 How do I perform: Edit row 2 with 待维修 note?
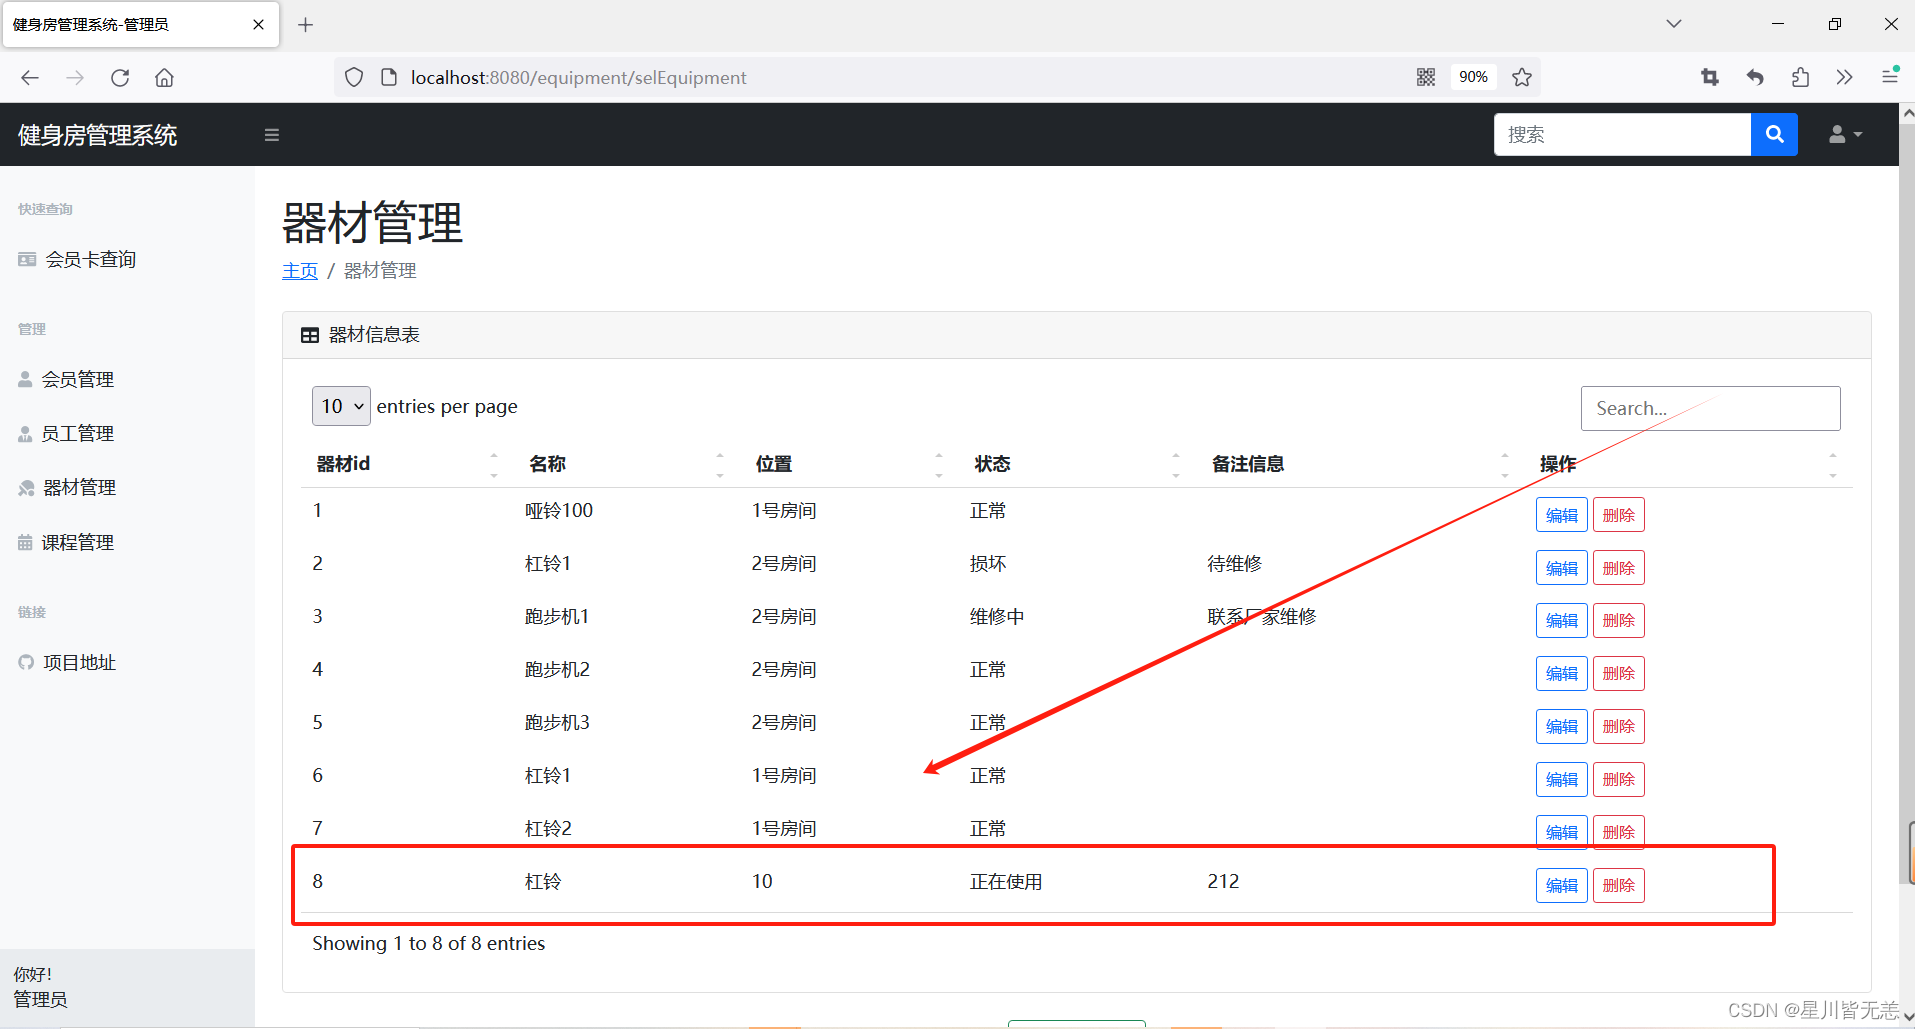[1561, 568]
